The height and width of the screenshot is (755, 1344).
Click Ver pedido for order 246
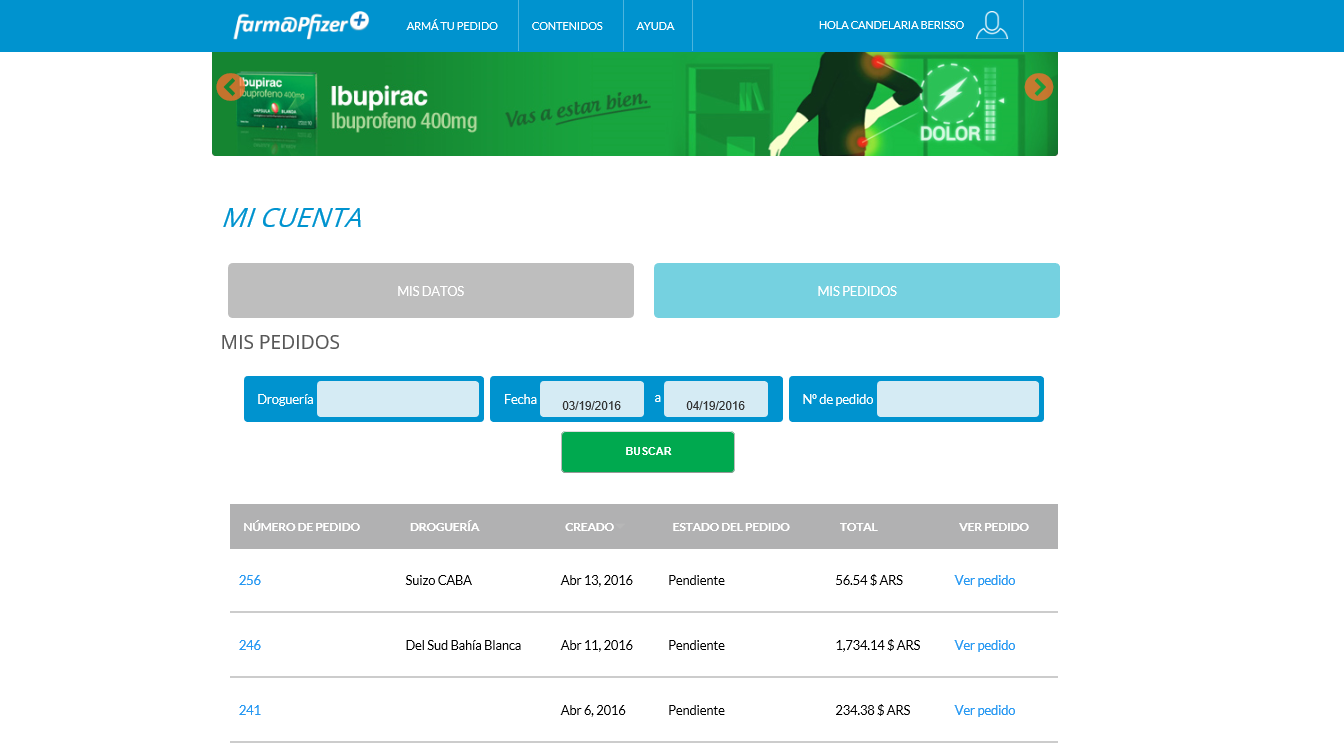[x=985, y=645]
